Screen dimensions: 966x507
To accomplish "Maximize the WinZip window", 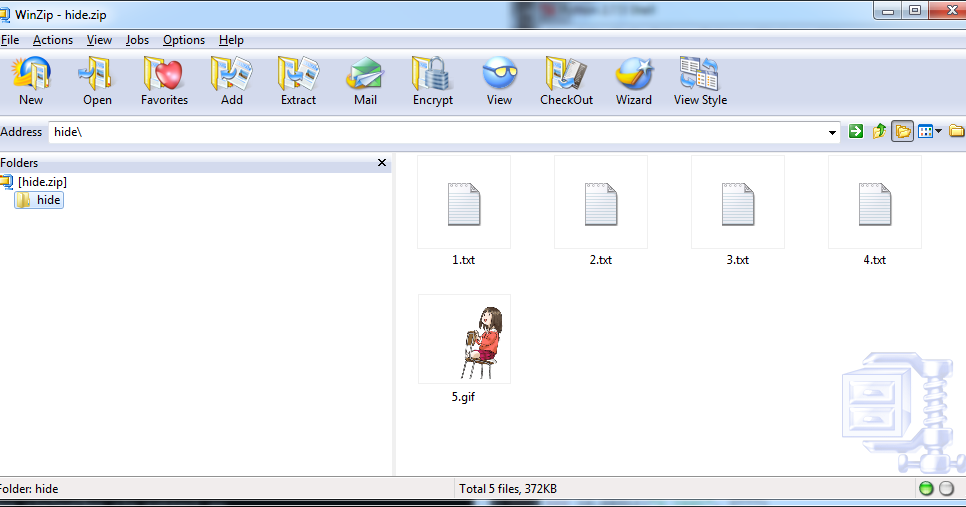I will (915, 10).
